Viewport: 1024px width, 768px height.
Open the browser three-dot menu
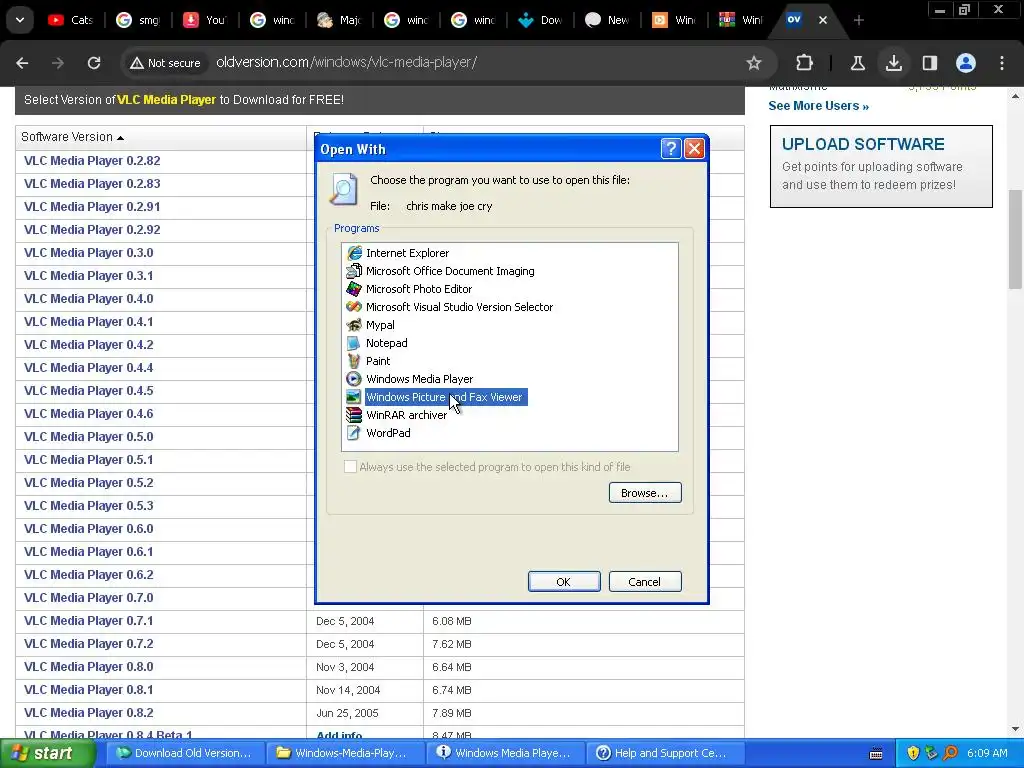[1002, 63]
